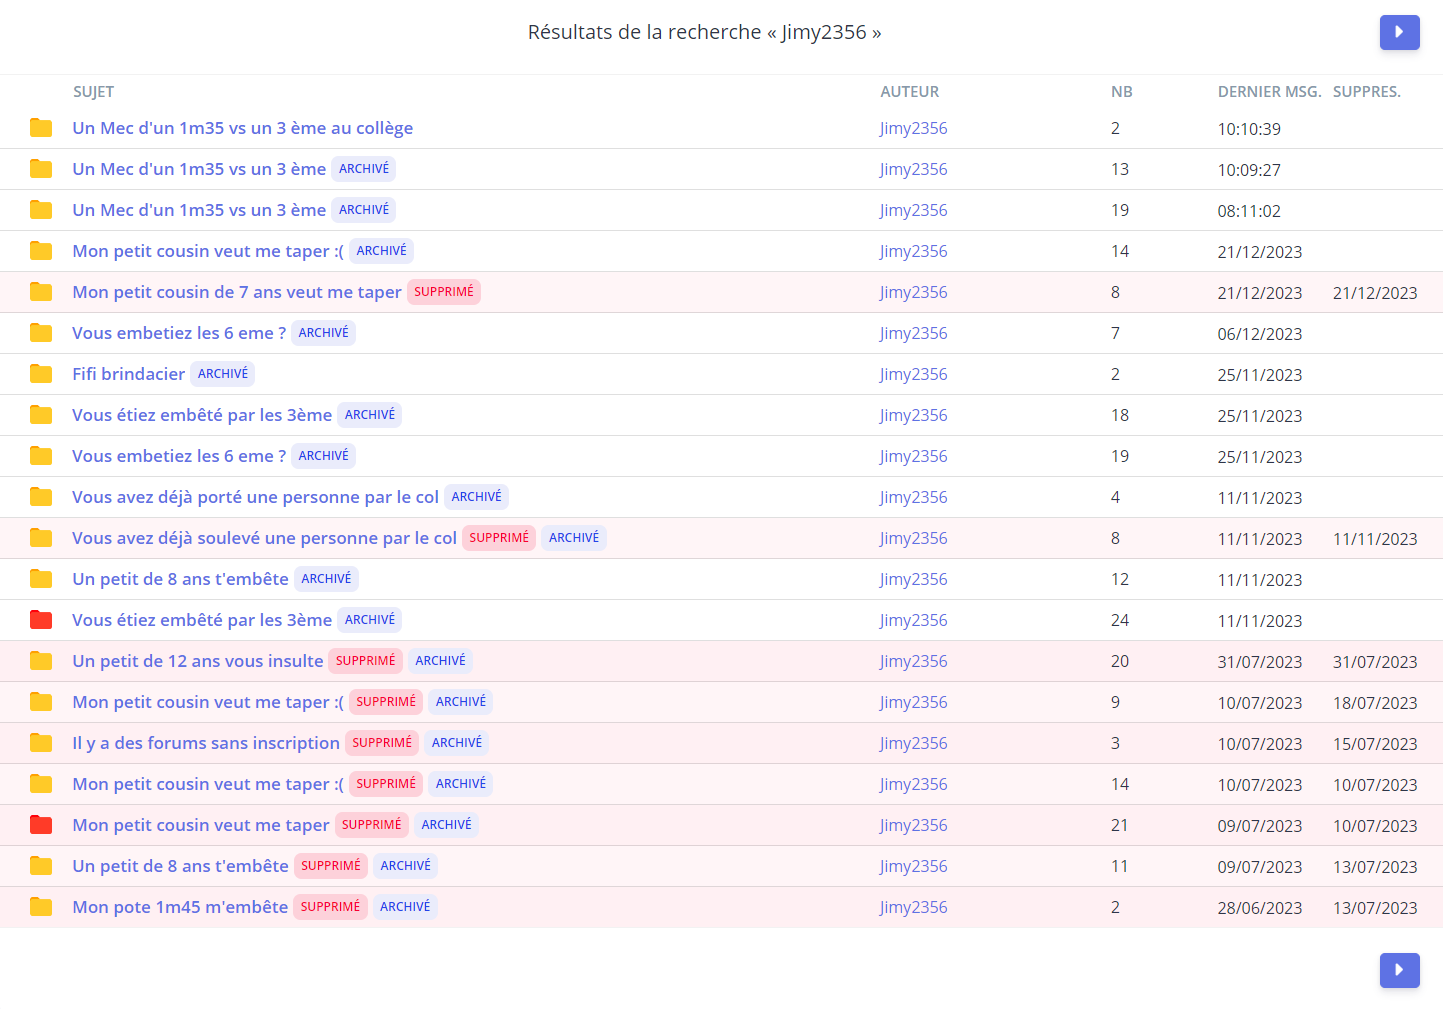
Task: Click author Jimy2356 on the 'Fifi brindacier' row
Action: point(913,374)
